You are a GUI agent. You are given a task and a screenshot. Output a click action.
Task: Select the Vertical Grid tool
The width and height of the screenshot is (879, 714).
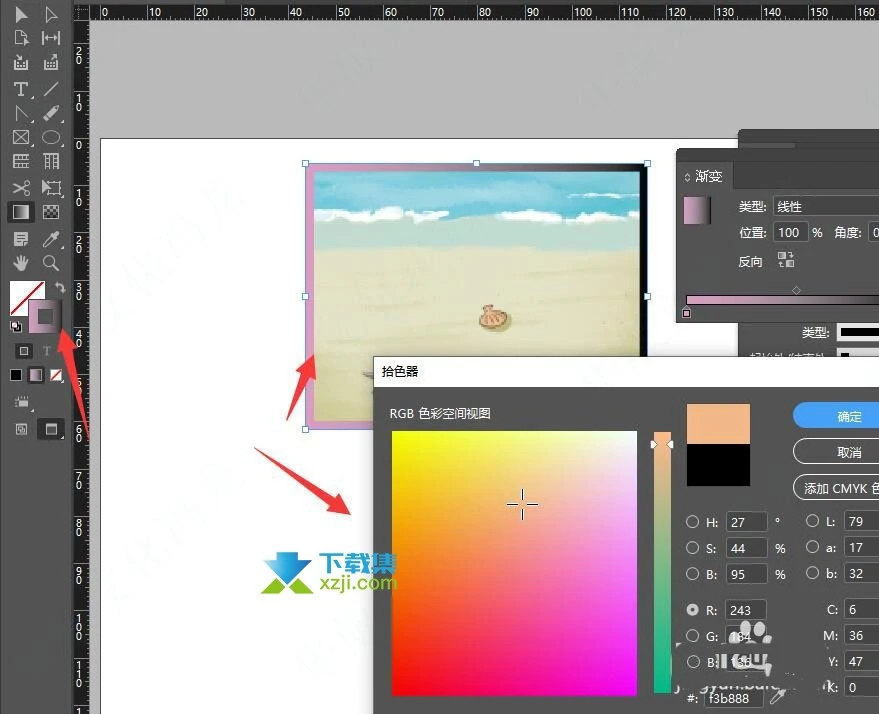[51, 161]
